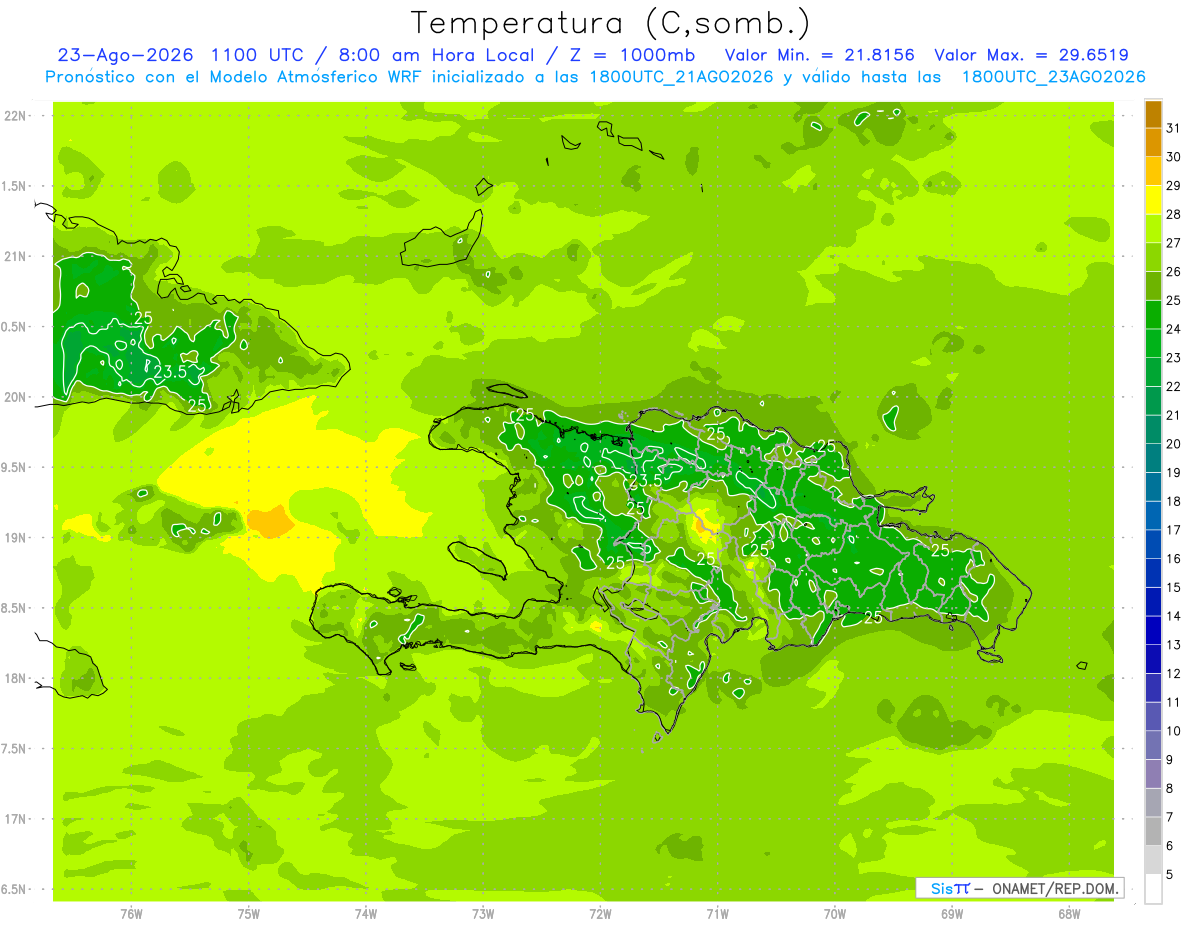Click the '18N' latitude label
The height and width of the screenshot is (927, 1200).
tap(14, 678)
